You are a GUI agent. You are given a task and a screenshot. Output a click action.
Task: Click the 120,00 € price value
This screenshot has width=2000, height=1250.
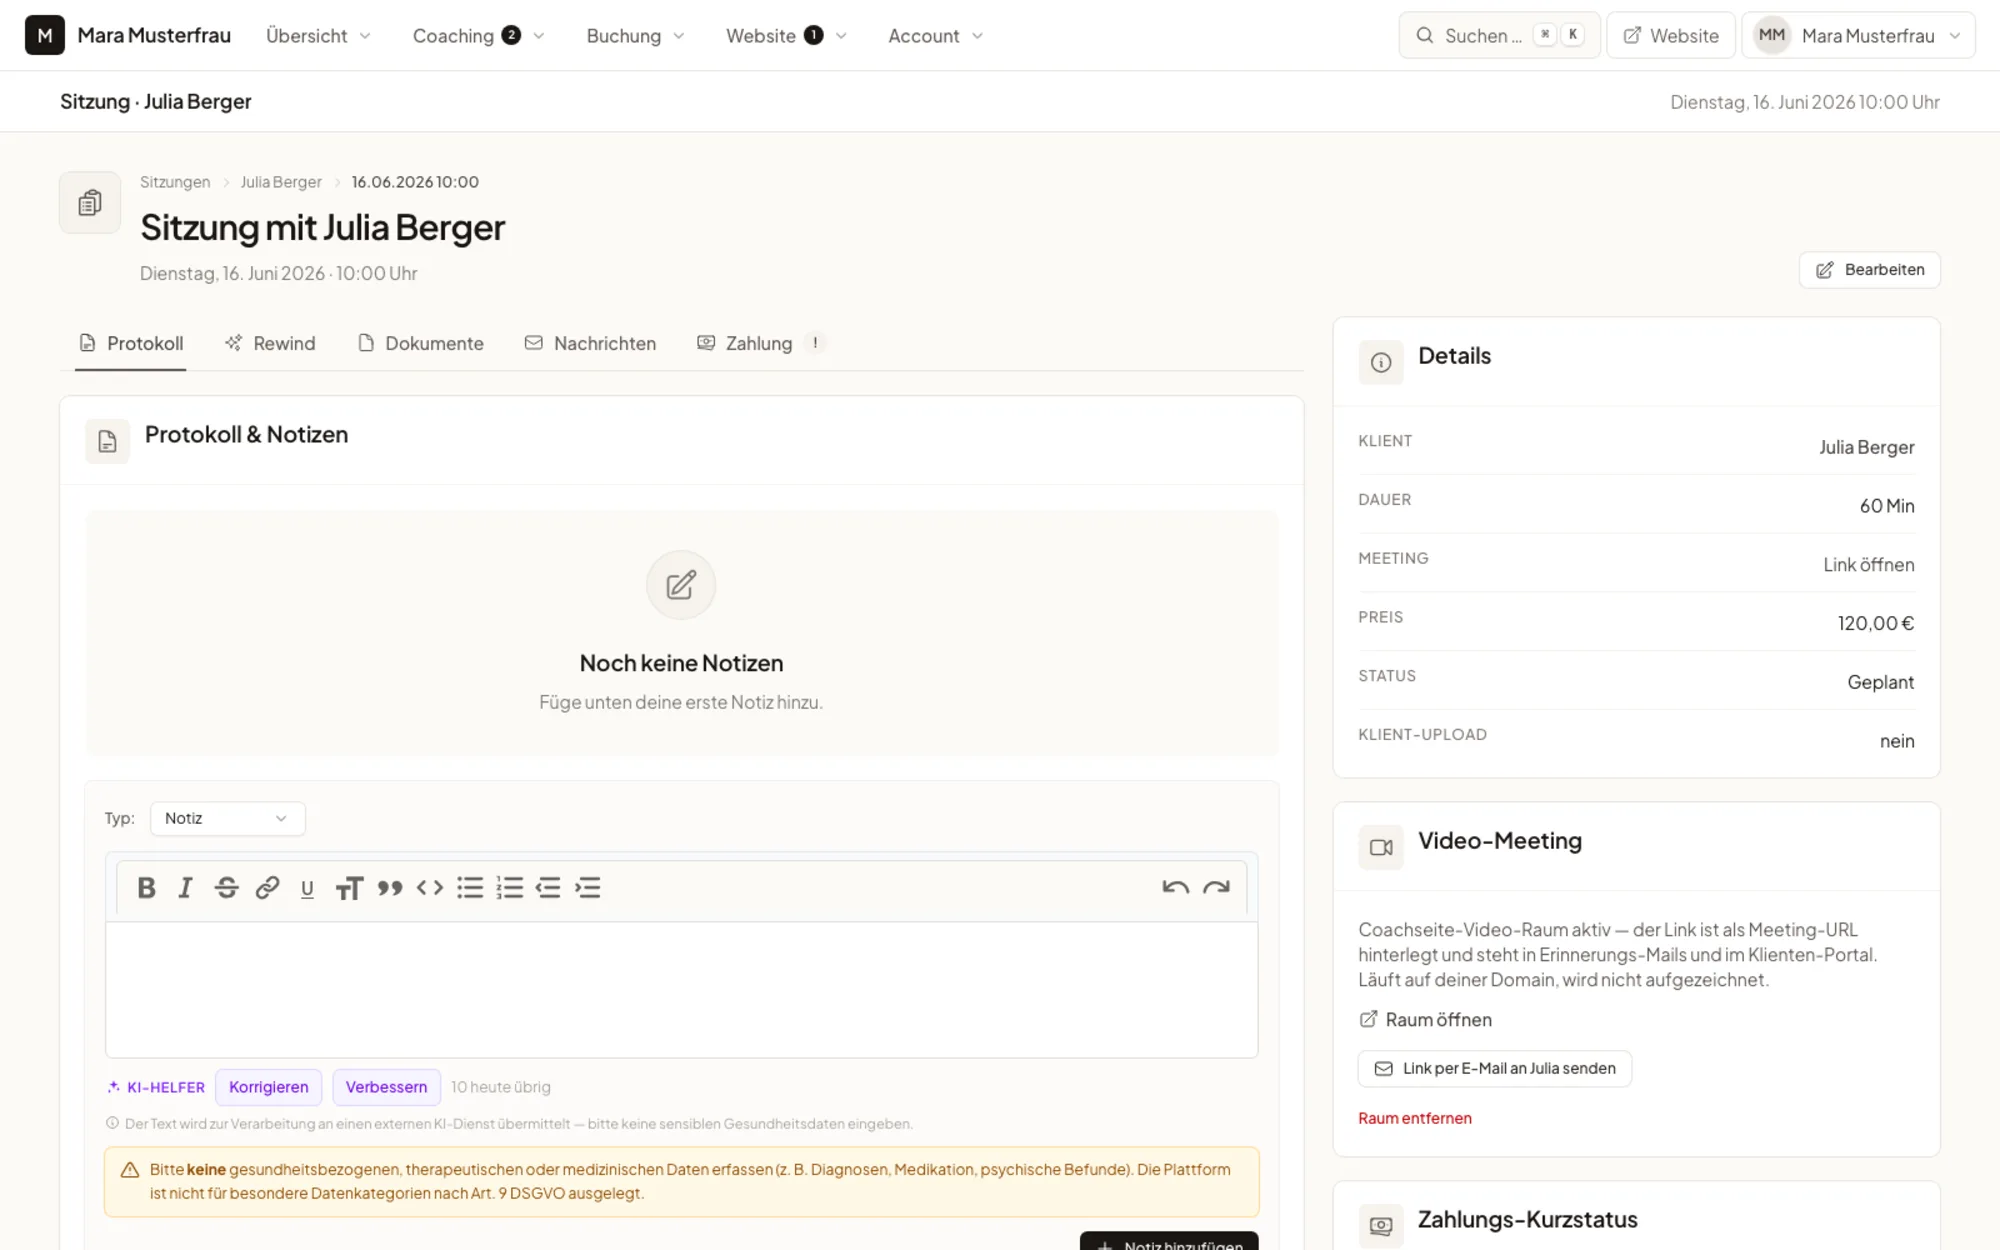(1875, 623)
